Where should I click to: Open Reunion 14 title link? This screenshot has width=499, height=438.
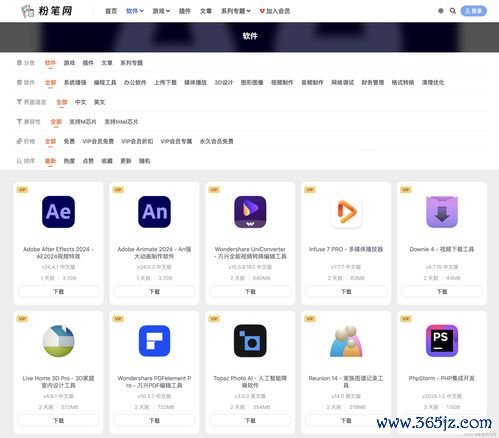pyautogui.click(x=346, y=382)
